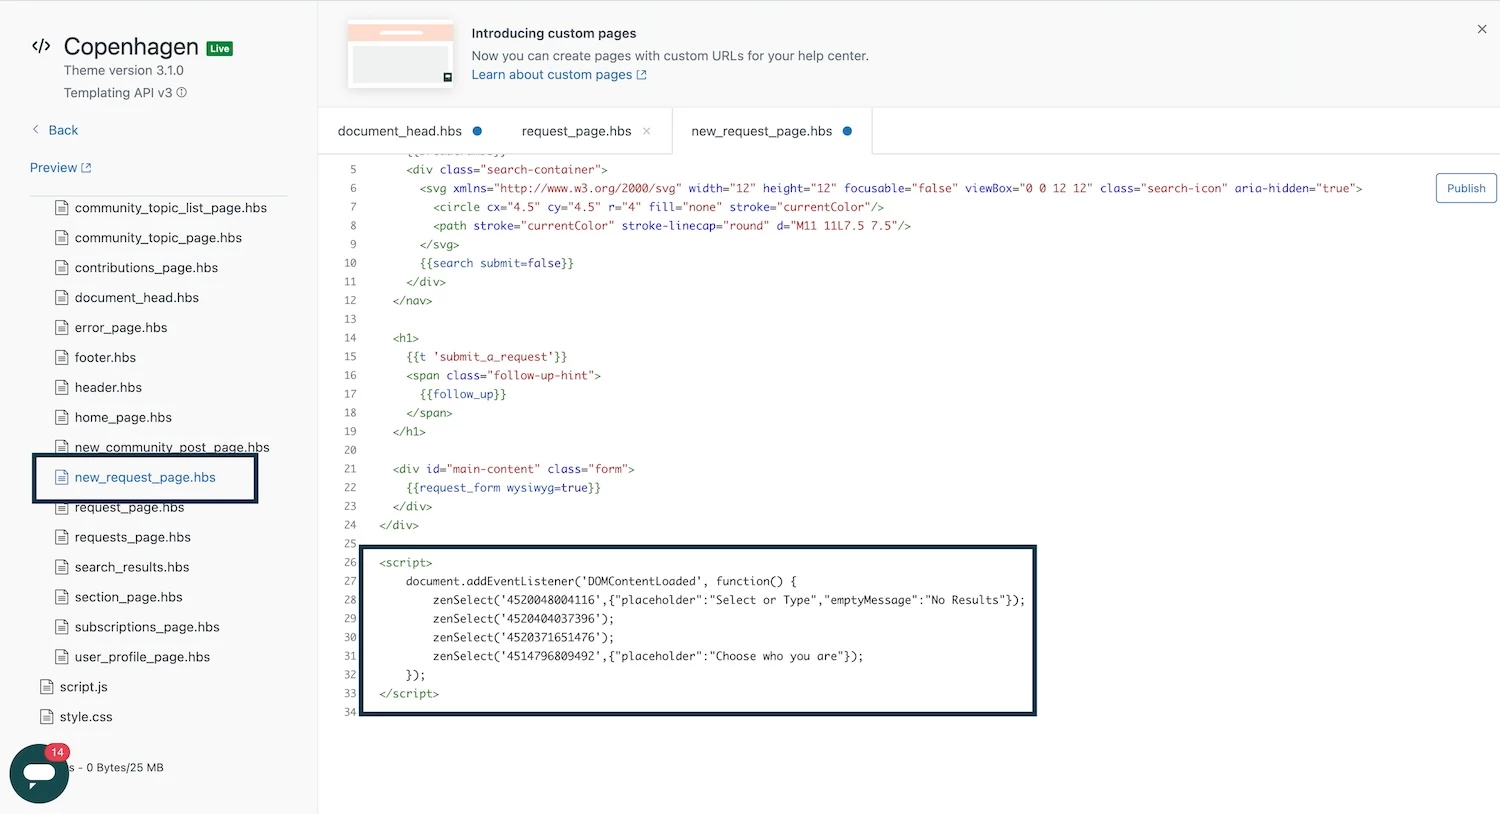Click file icon beside style.css

tap(47, 717)
